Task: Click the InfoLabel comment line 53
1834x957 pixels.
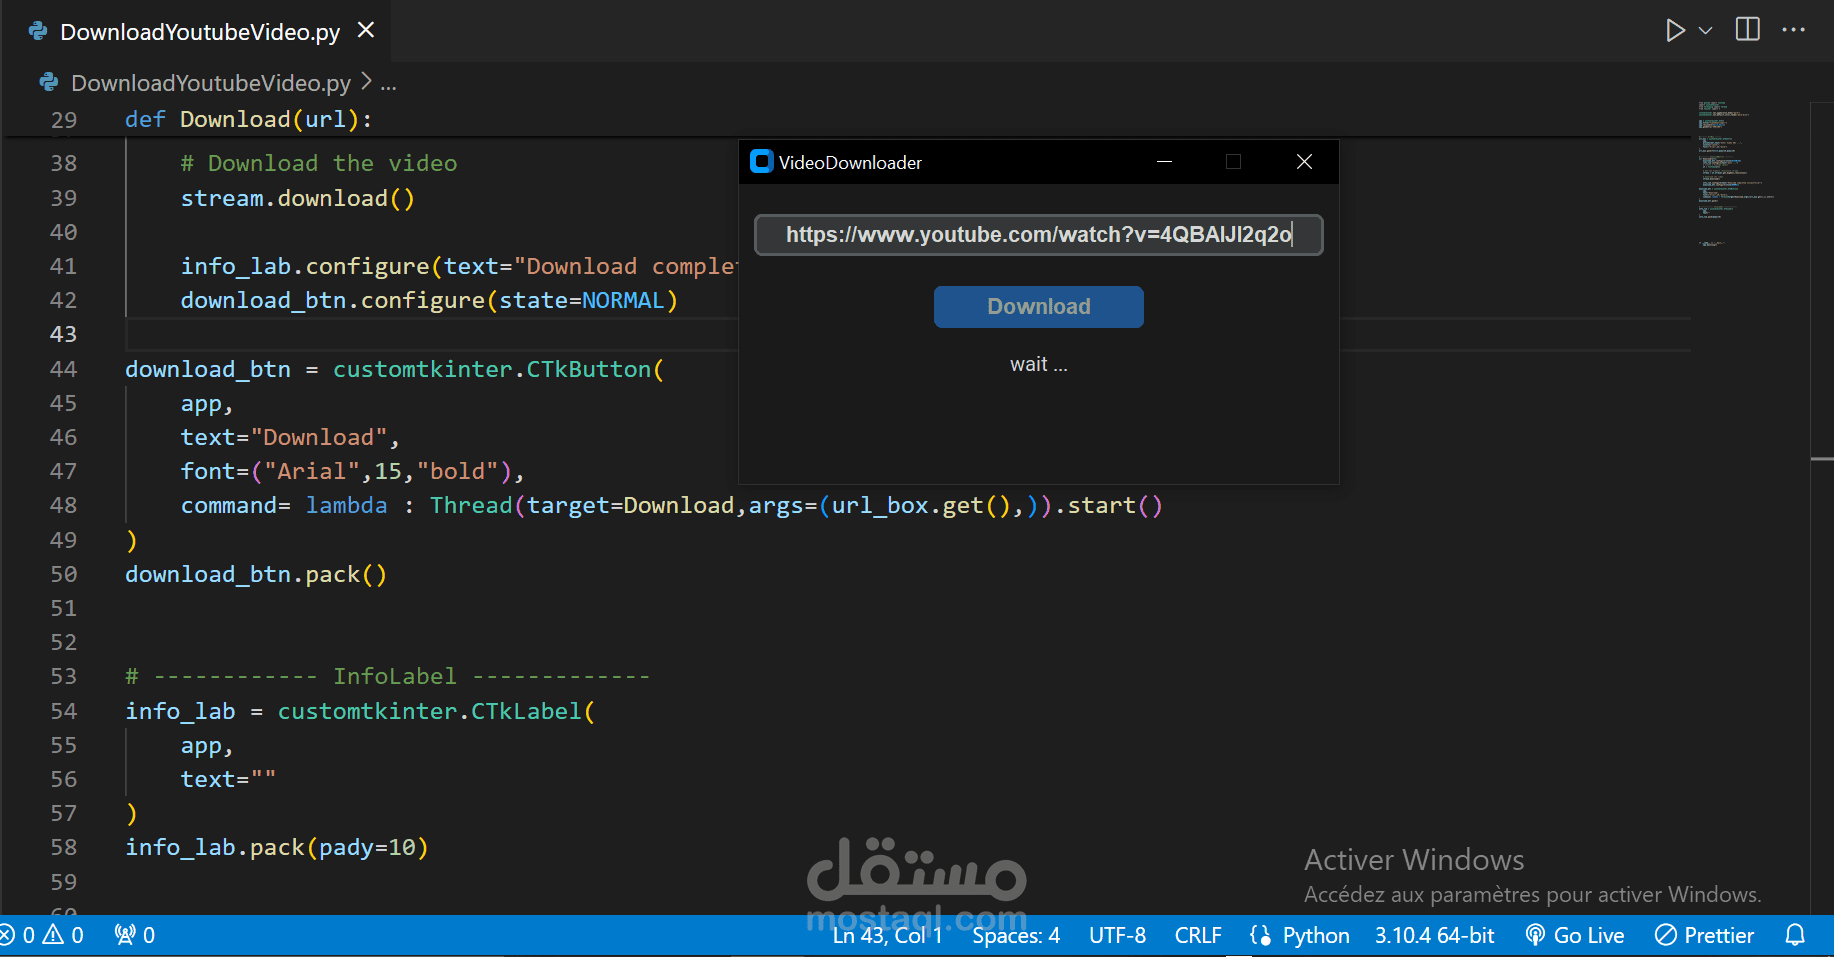Action: (387, 676)
